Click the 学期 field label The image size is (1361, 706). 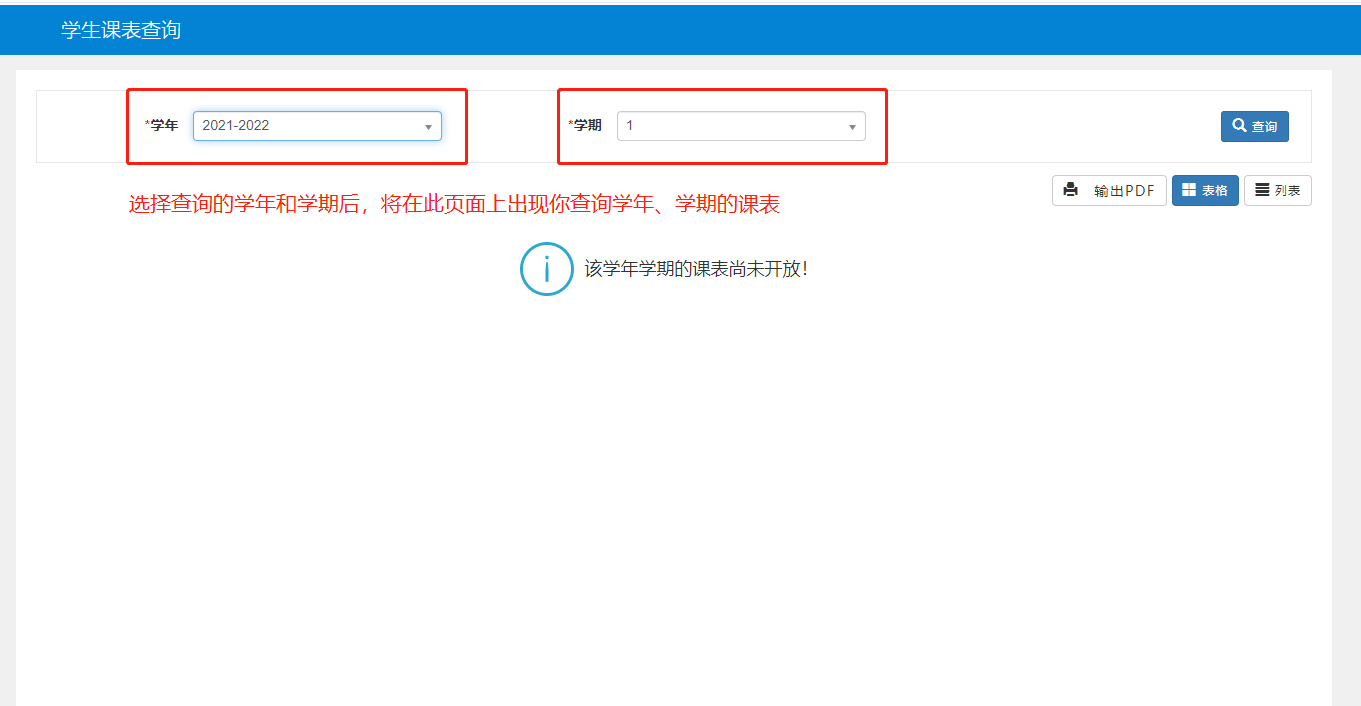tap(587, 126)
